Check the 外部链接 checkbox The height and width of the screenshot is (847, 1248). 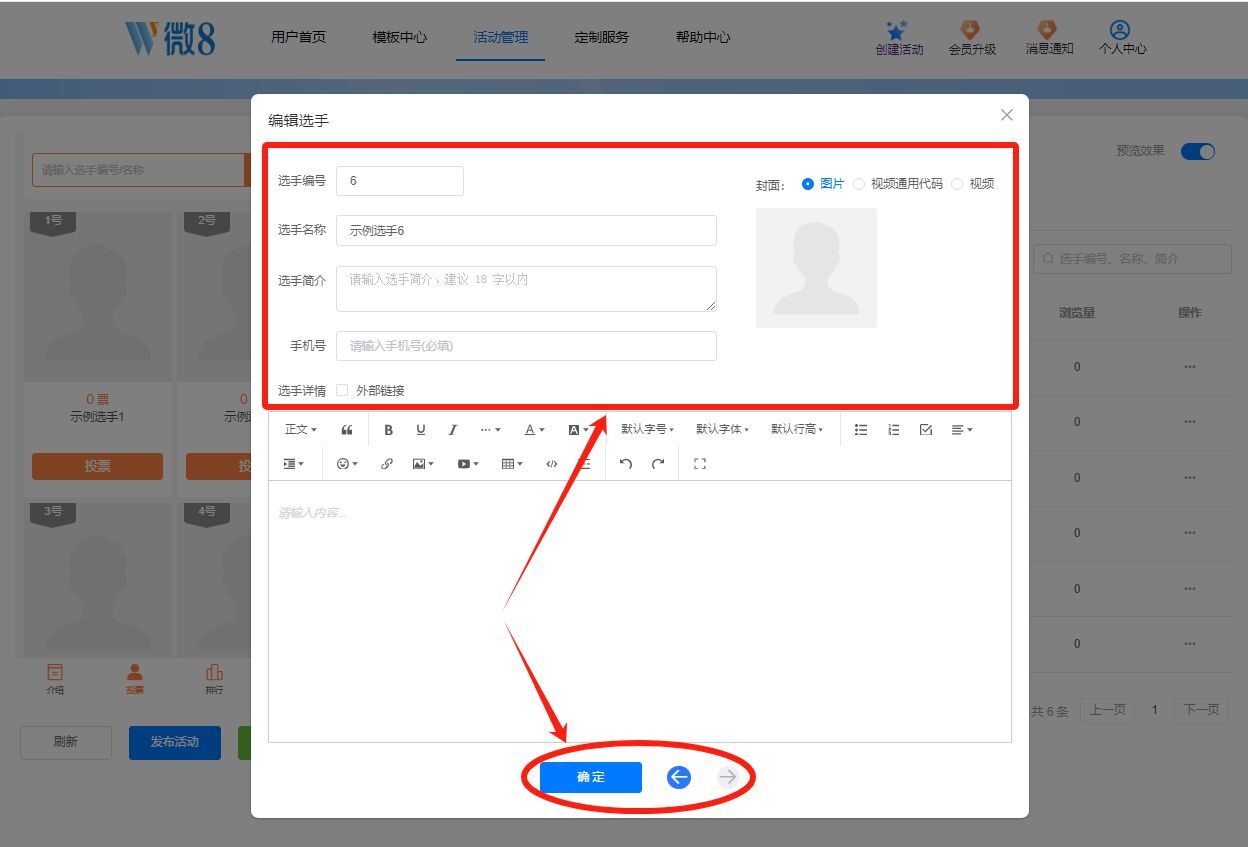pos(342,390)
